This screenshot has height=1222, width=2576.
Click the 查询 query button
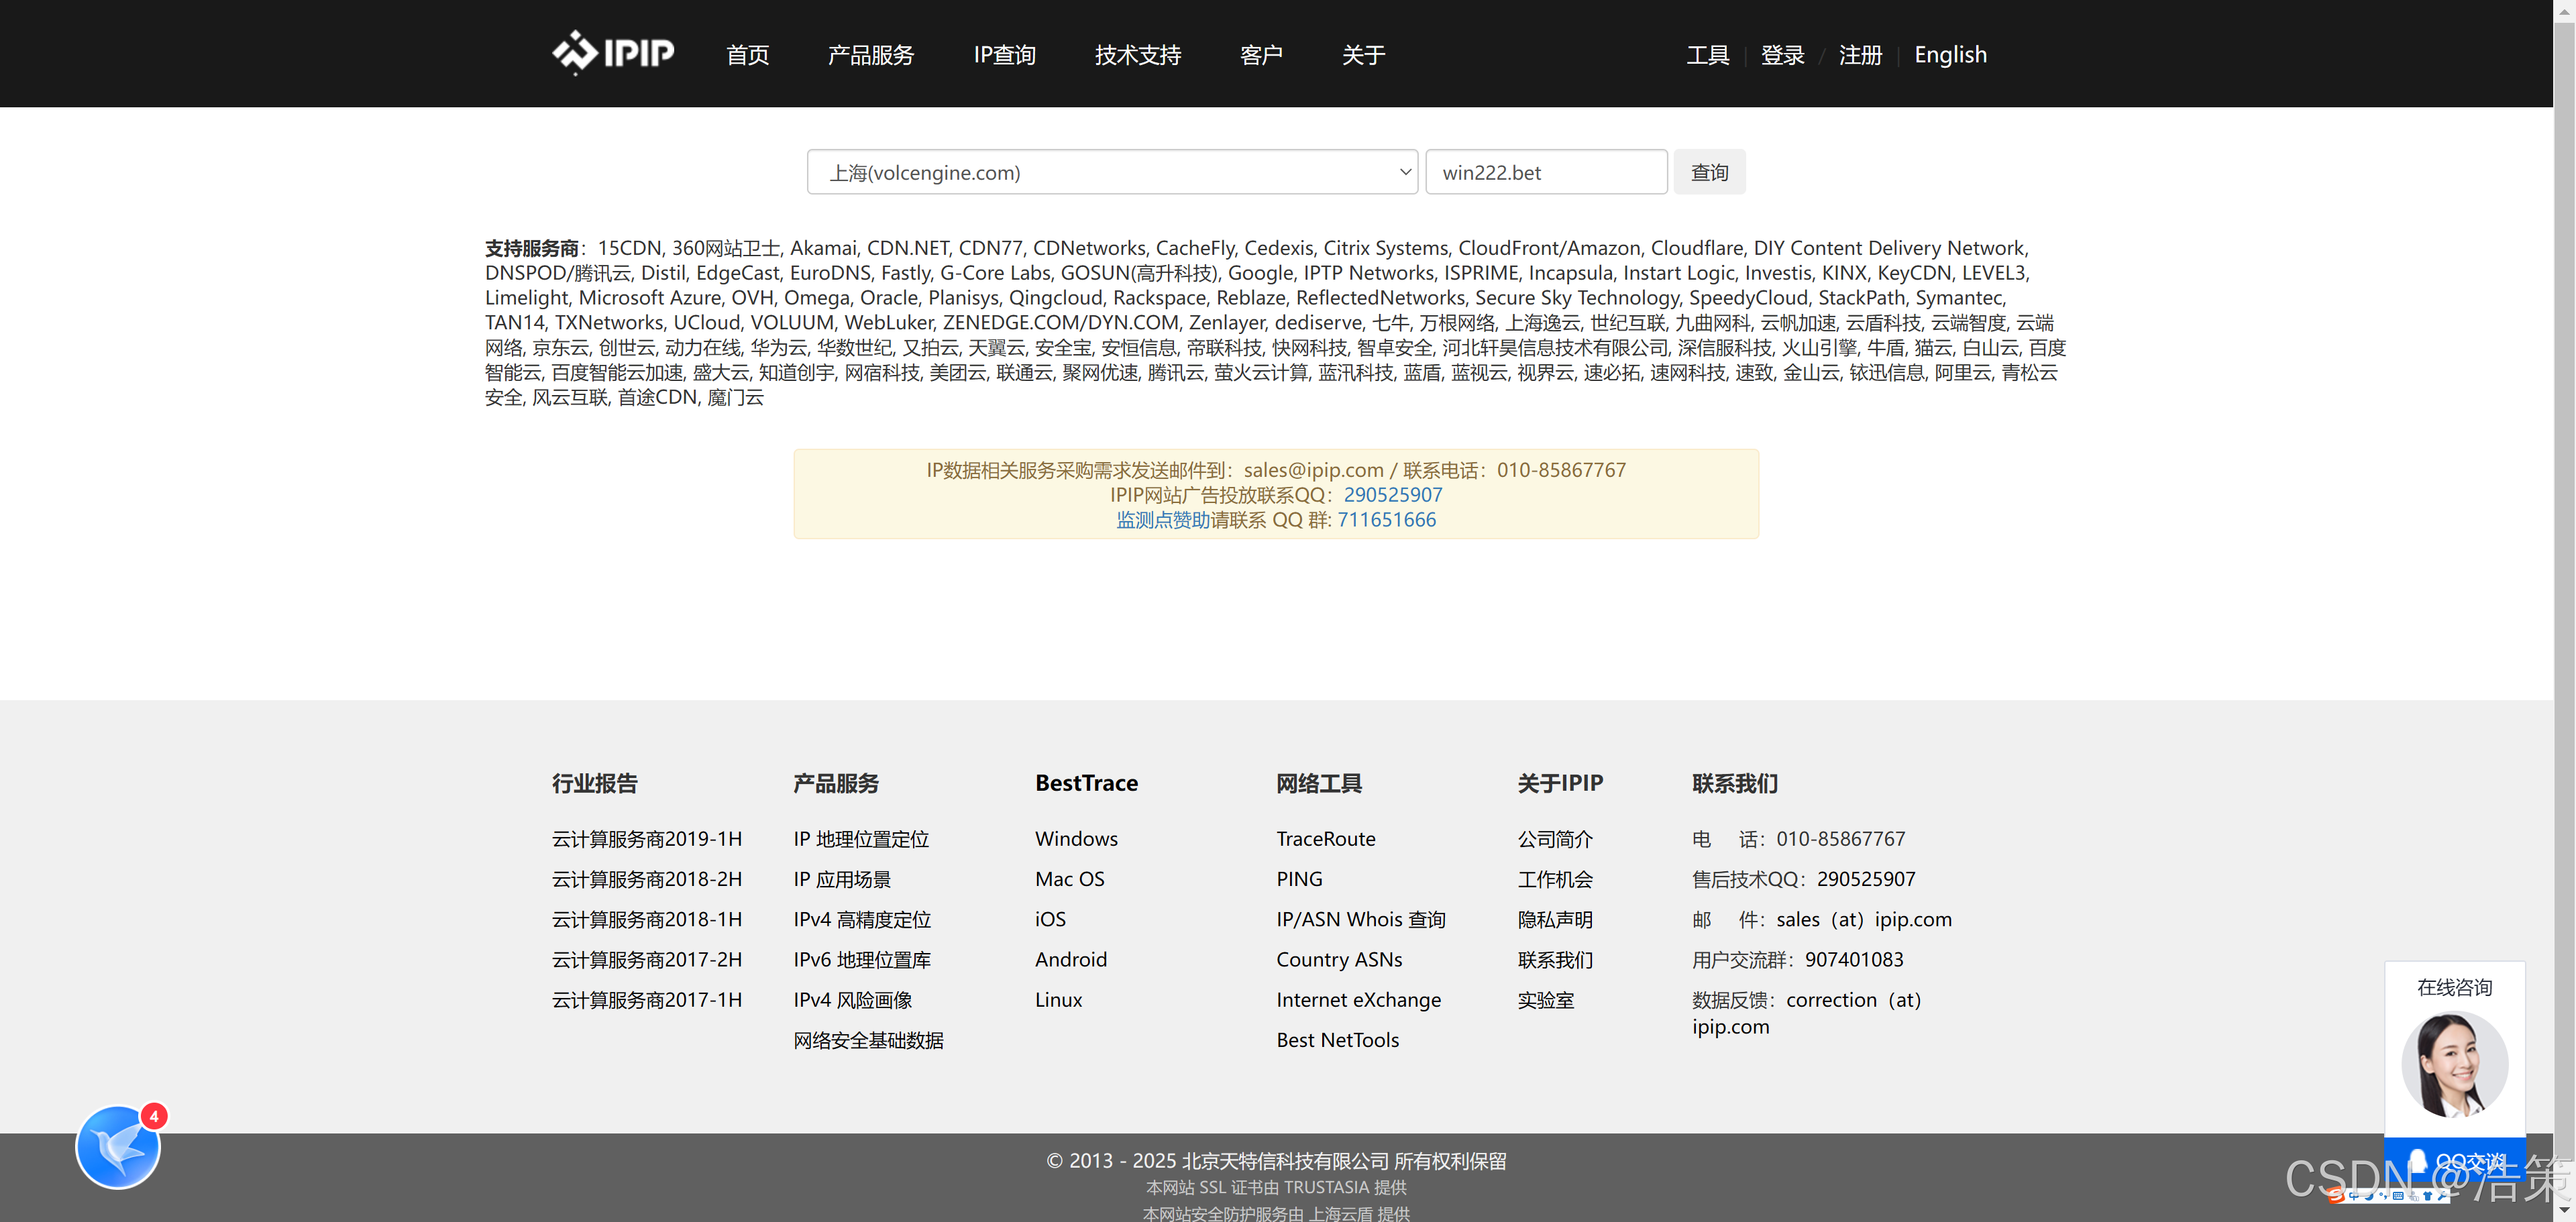(1709, 172)
